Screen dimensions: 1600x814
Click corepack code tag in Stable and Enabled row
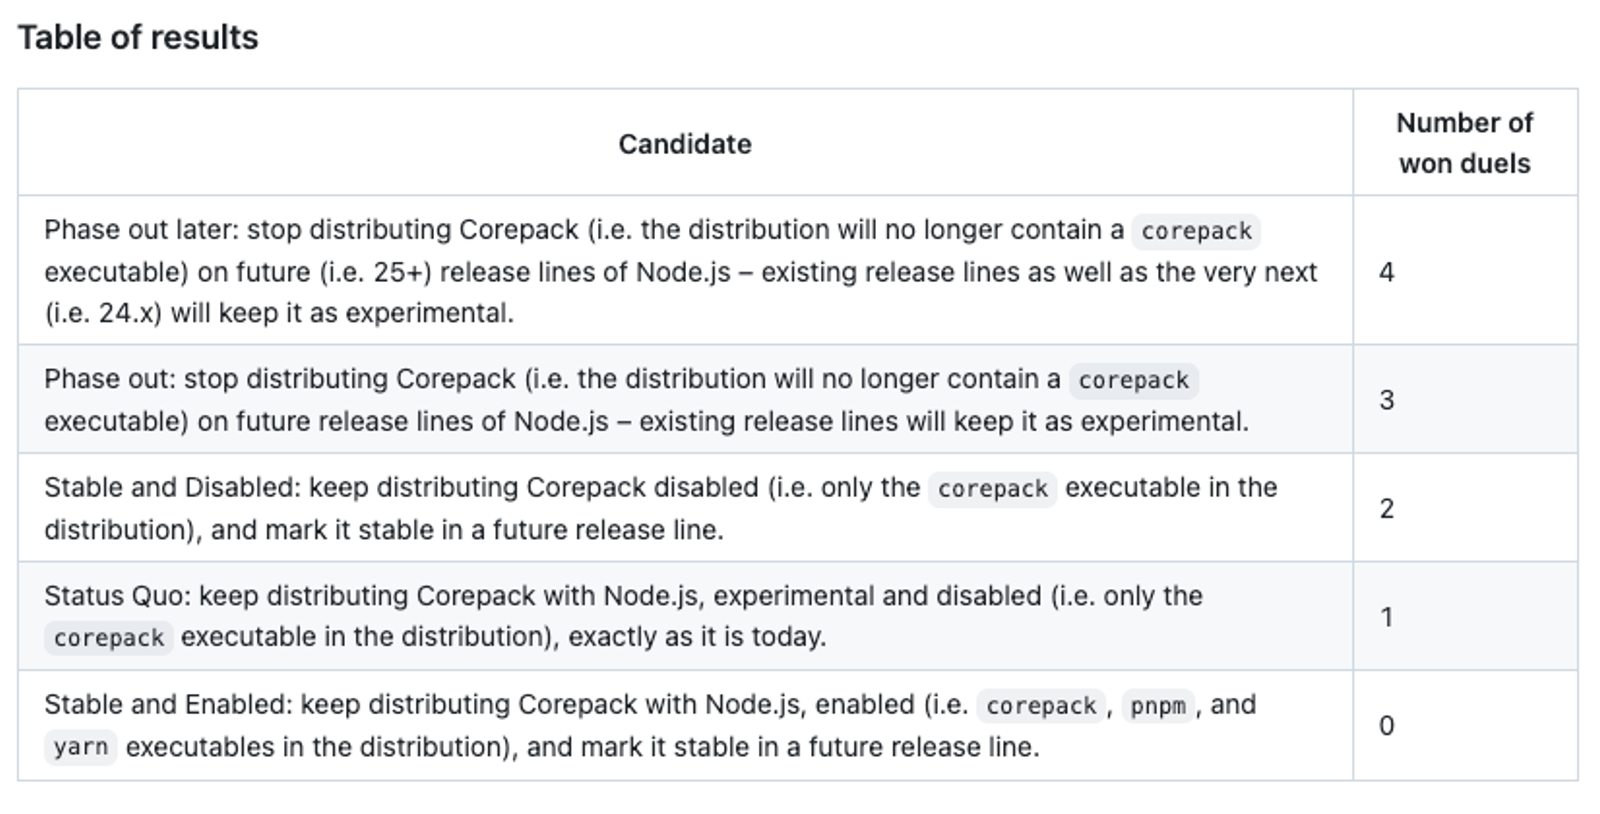pos(1041,706)
